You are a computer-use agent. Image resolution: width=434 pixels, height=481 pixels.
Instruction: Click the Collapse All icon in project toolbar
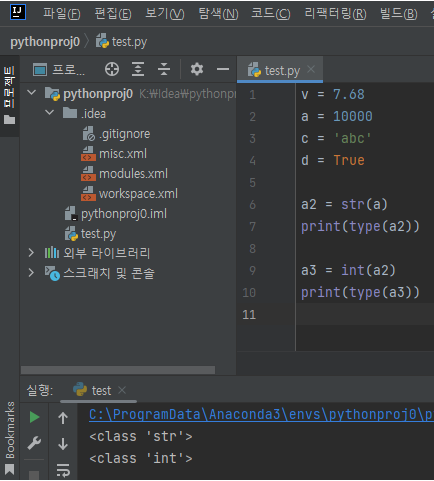[164, 69]
